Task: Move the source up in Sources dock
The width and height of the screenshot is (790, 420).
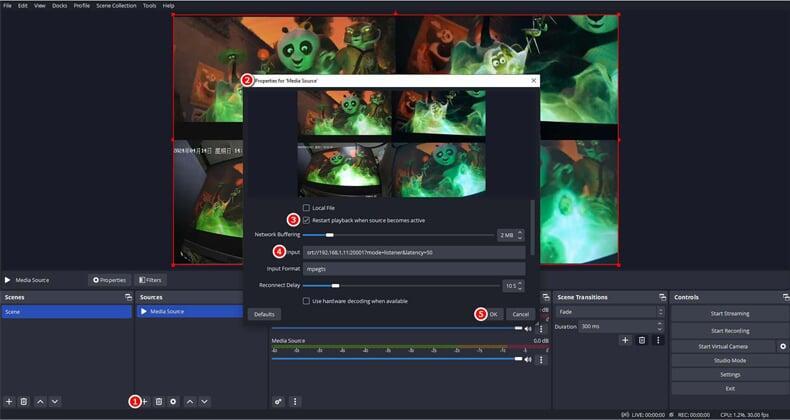Action: coord(190,401)
